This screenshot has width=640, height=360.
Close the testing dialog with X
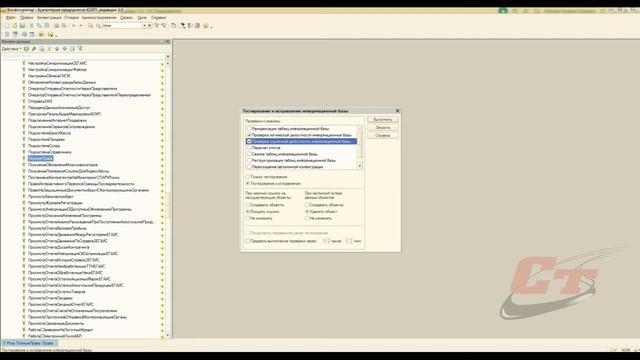398,111
